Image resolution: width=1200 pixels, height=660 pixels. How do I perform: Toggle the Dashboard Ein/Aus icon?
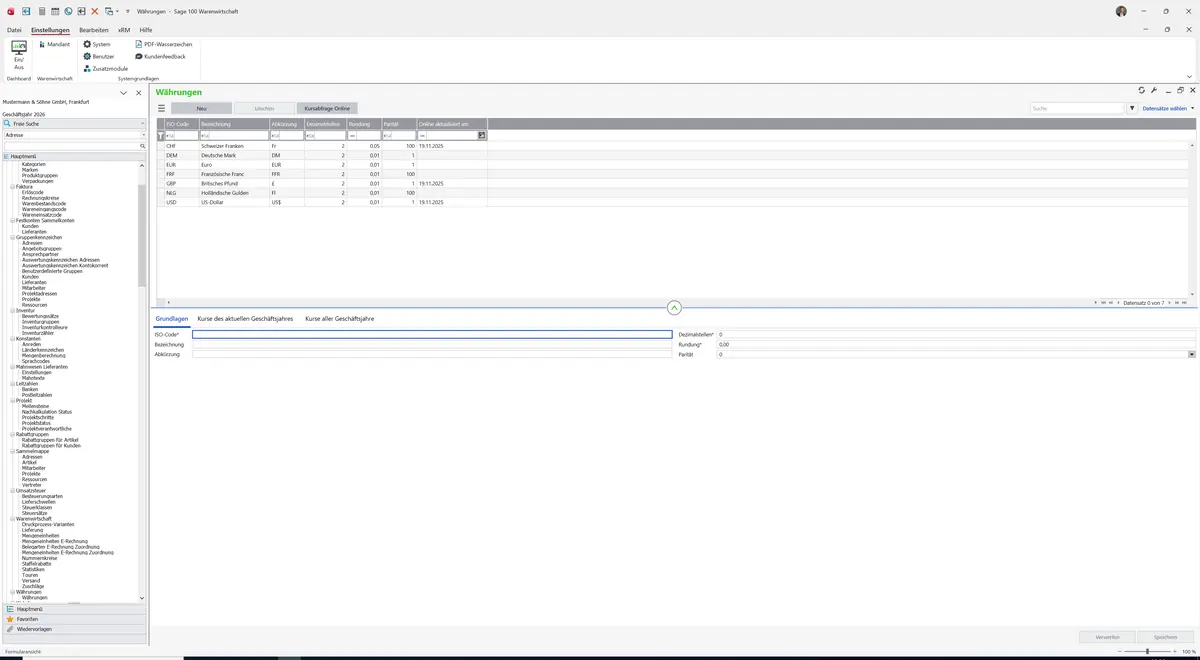19,55
